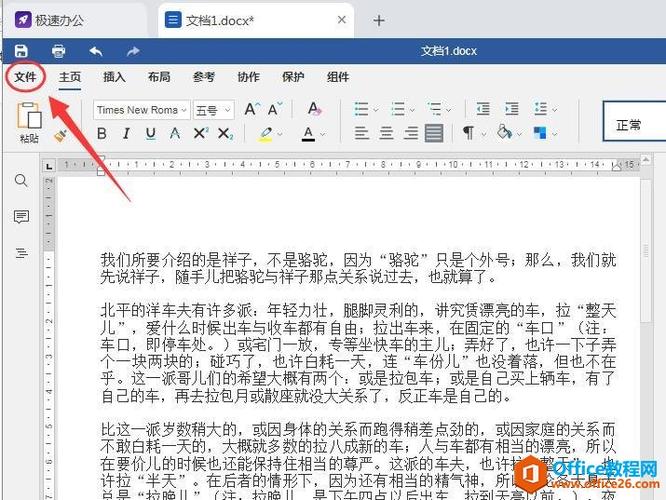The width and height of the screenshot is (666, 500).
Task: Click the vertical scrollbar thumb on the right
Action: tap(646, 251)
